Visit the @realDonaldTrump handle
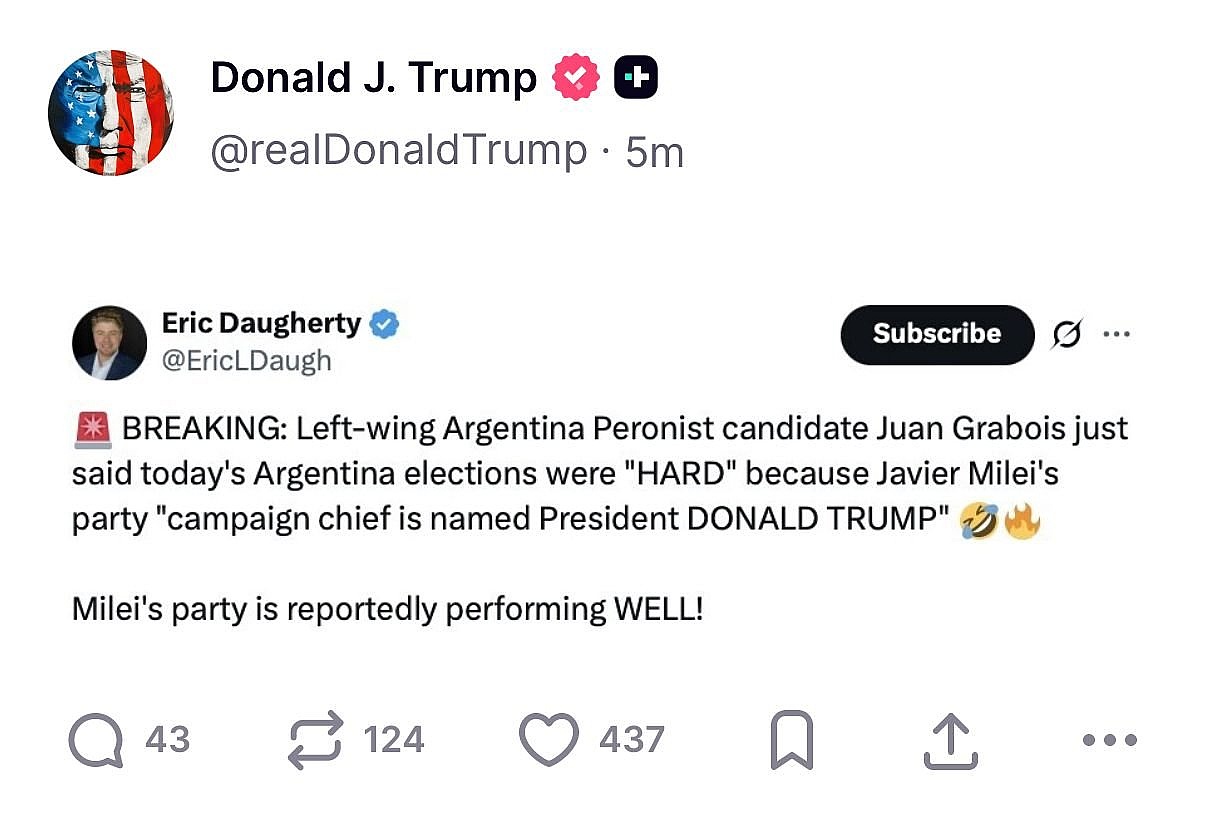The height and width of the screenshot is (829, 1206). click(x=398, y=151)
